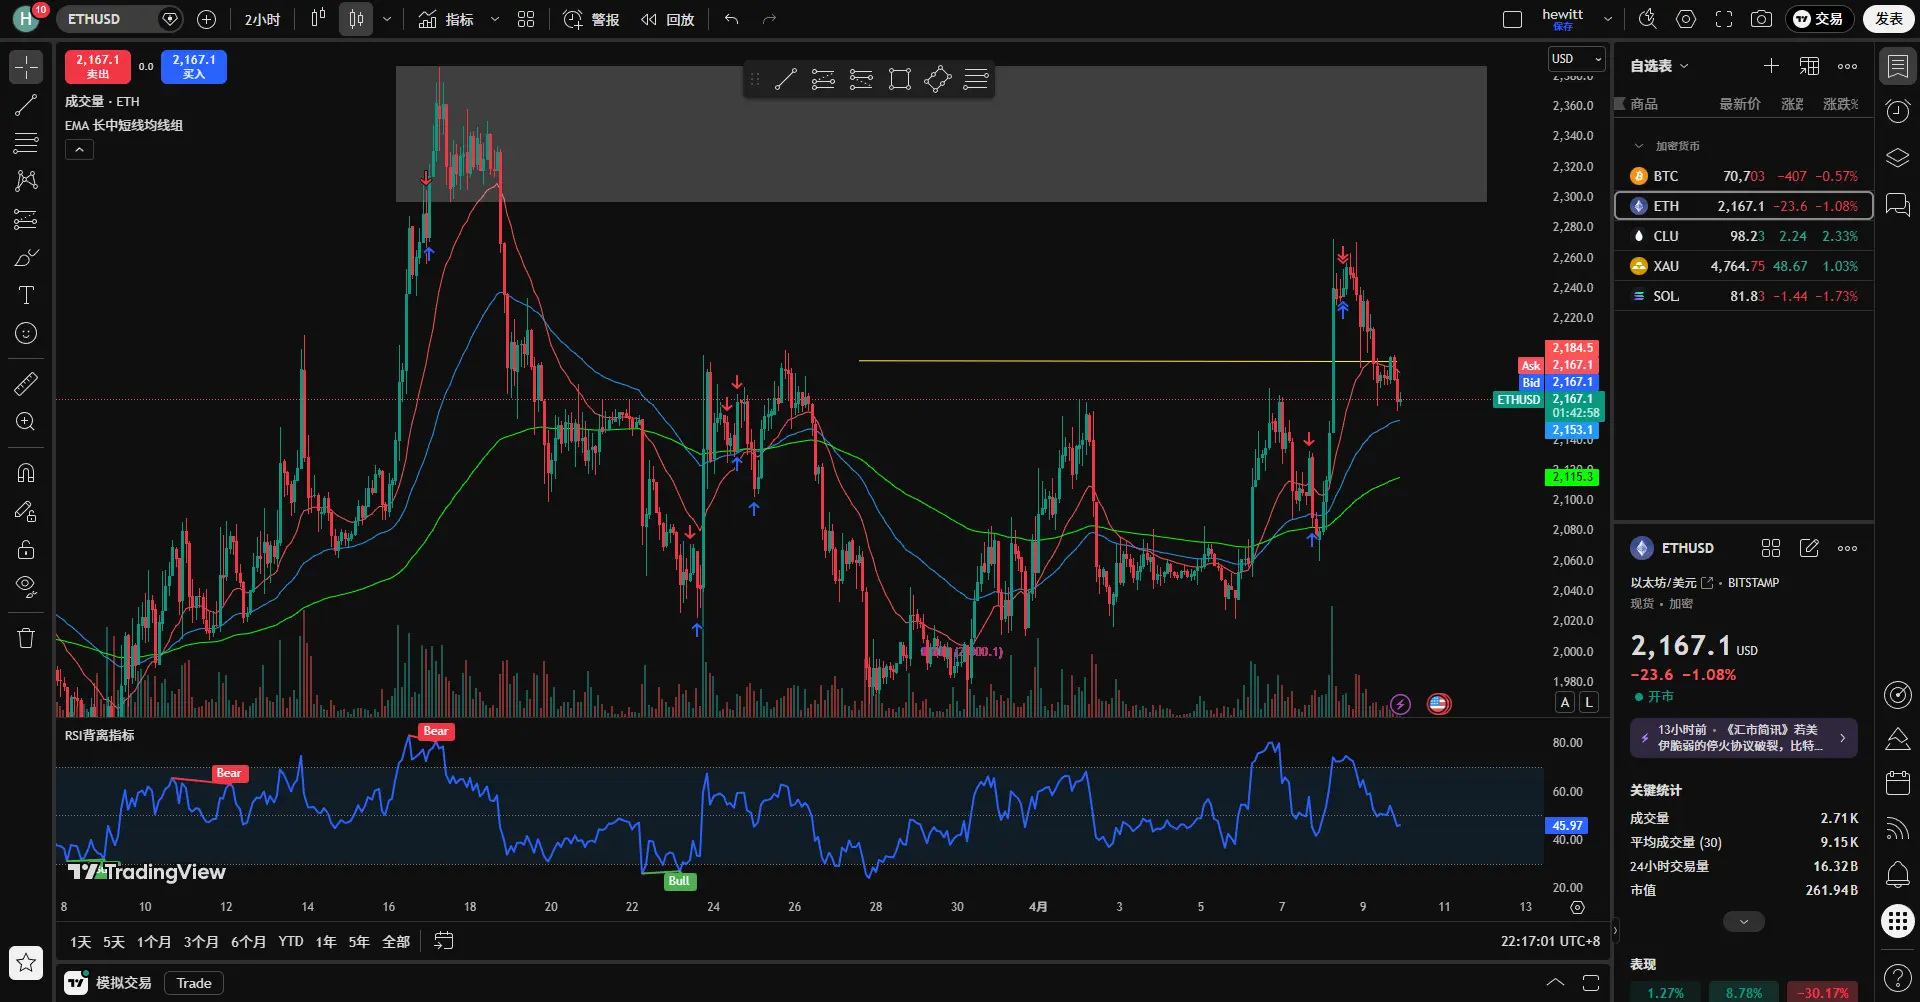This screenshot has height=1002, width=1920.
Task: Open the USD currency dropdown
Action: click(x=1576, y=59)
